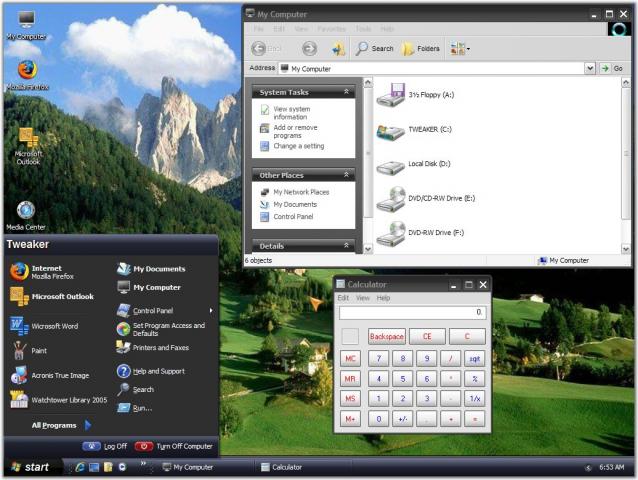Viewport: 638px width, 480px height.
Task: Launch Mozilla Firefox from desktop icon
Action: pos(27,75)
